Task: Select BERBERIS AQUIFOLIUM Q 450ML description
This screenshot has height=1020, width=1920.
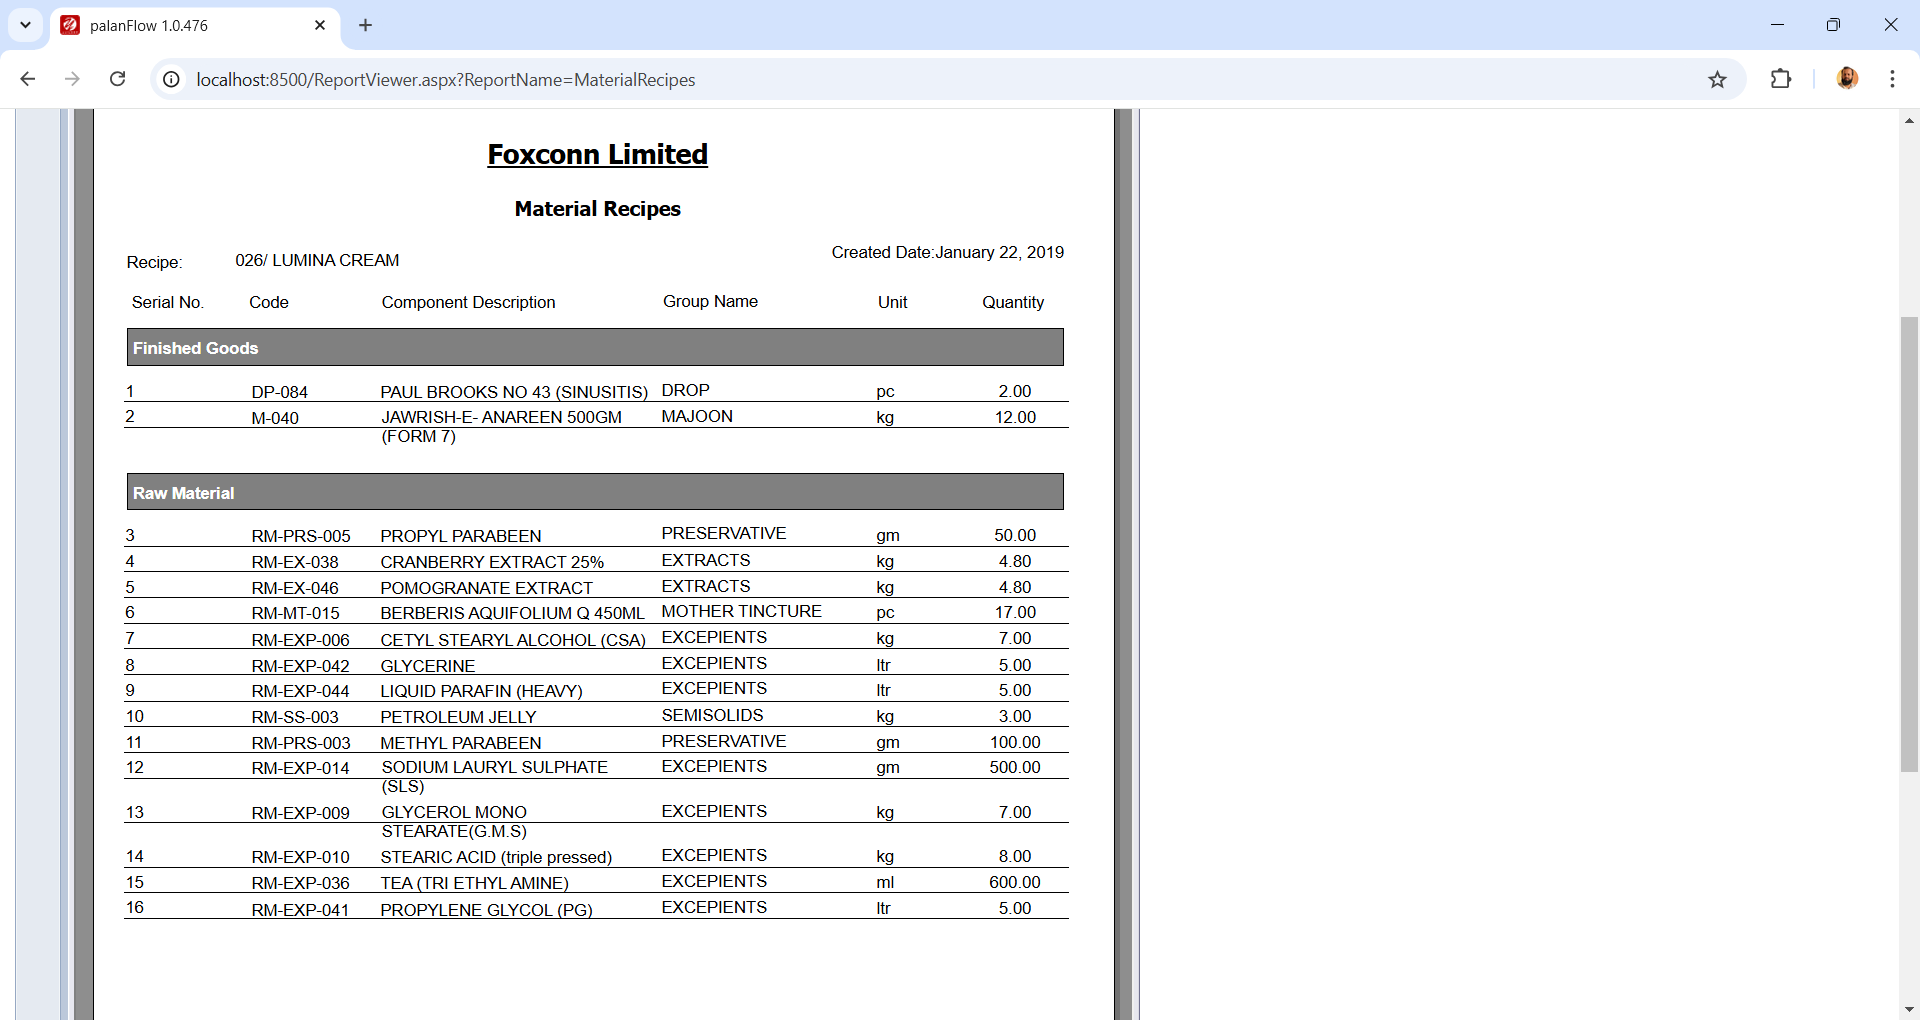Action: click(x=512, y=613)
